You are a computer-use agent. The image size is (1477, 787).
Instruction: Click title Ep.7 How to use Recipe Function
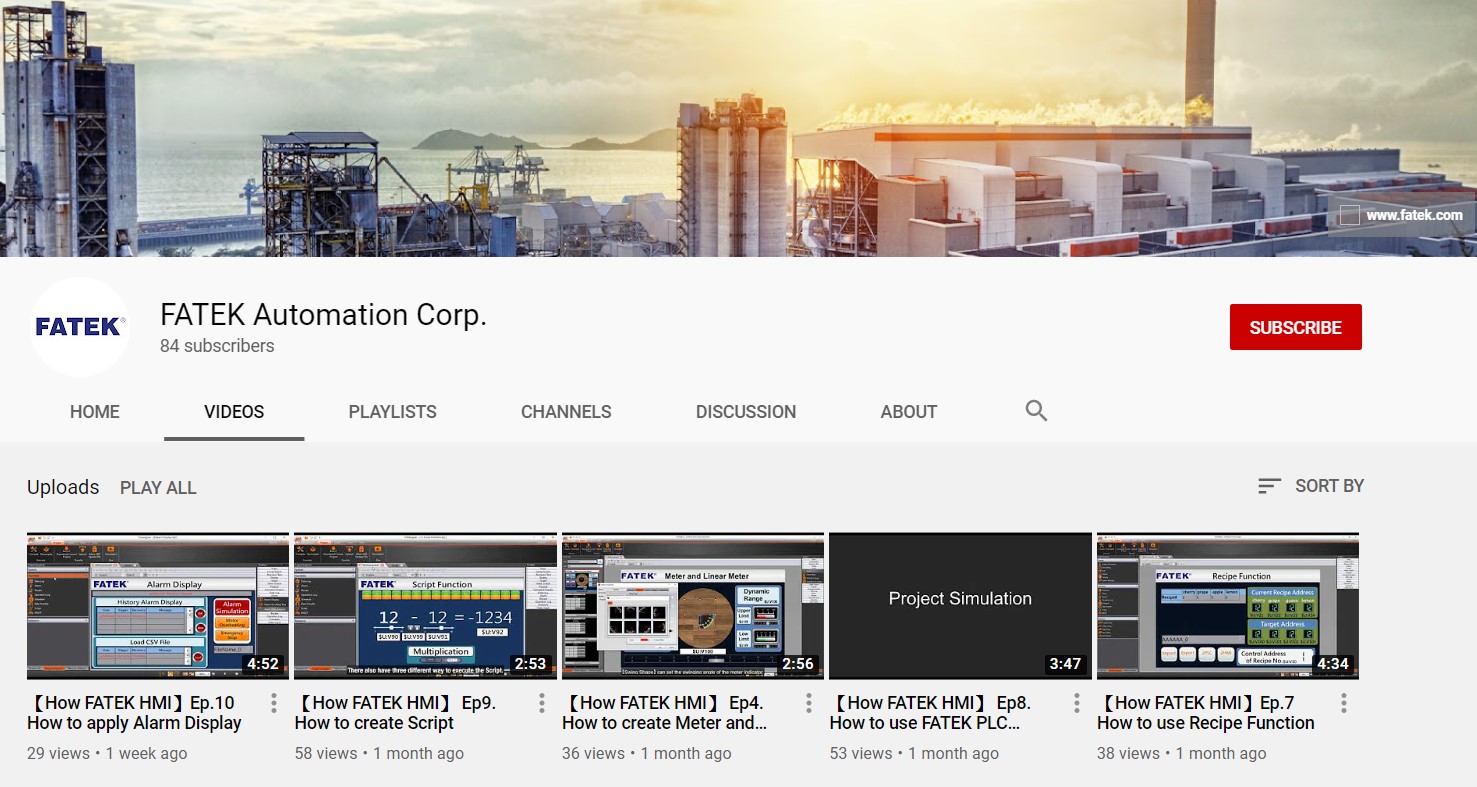pos(1206,713)
